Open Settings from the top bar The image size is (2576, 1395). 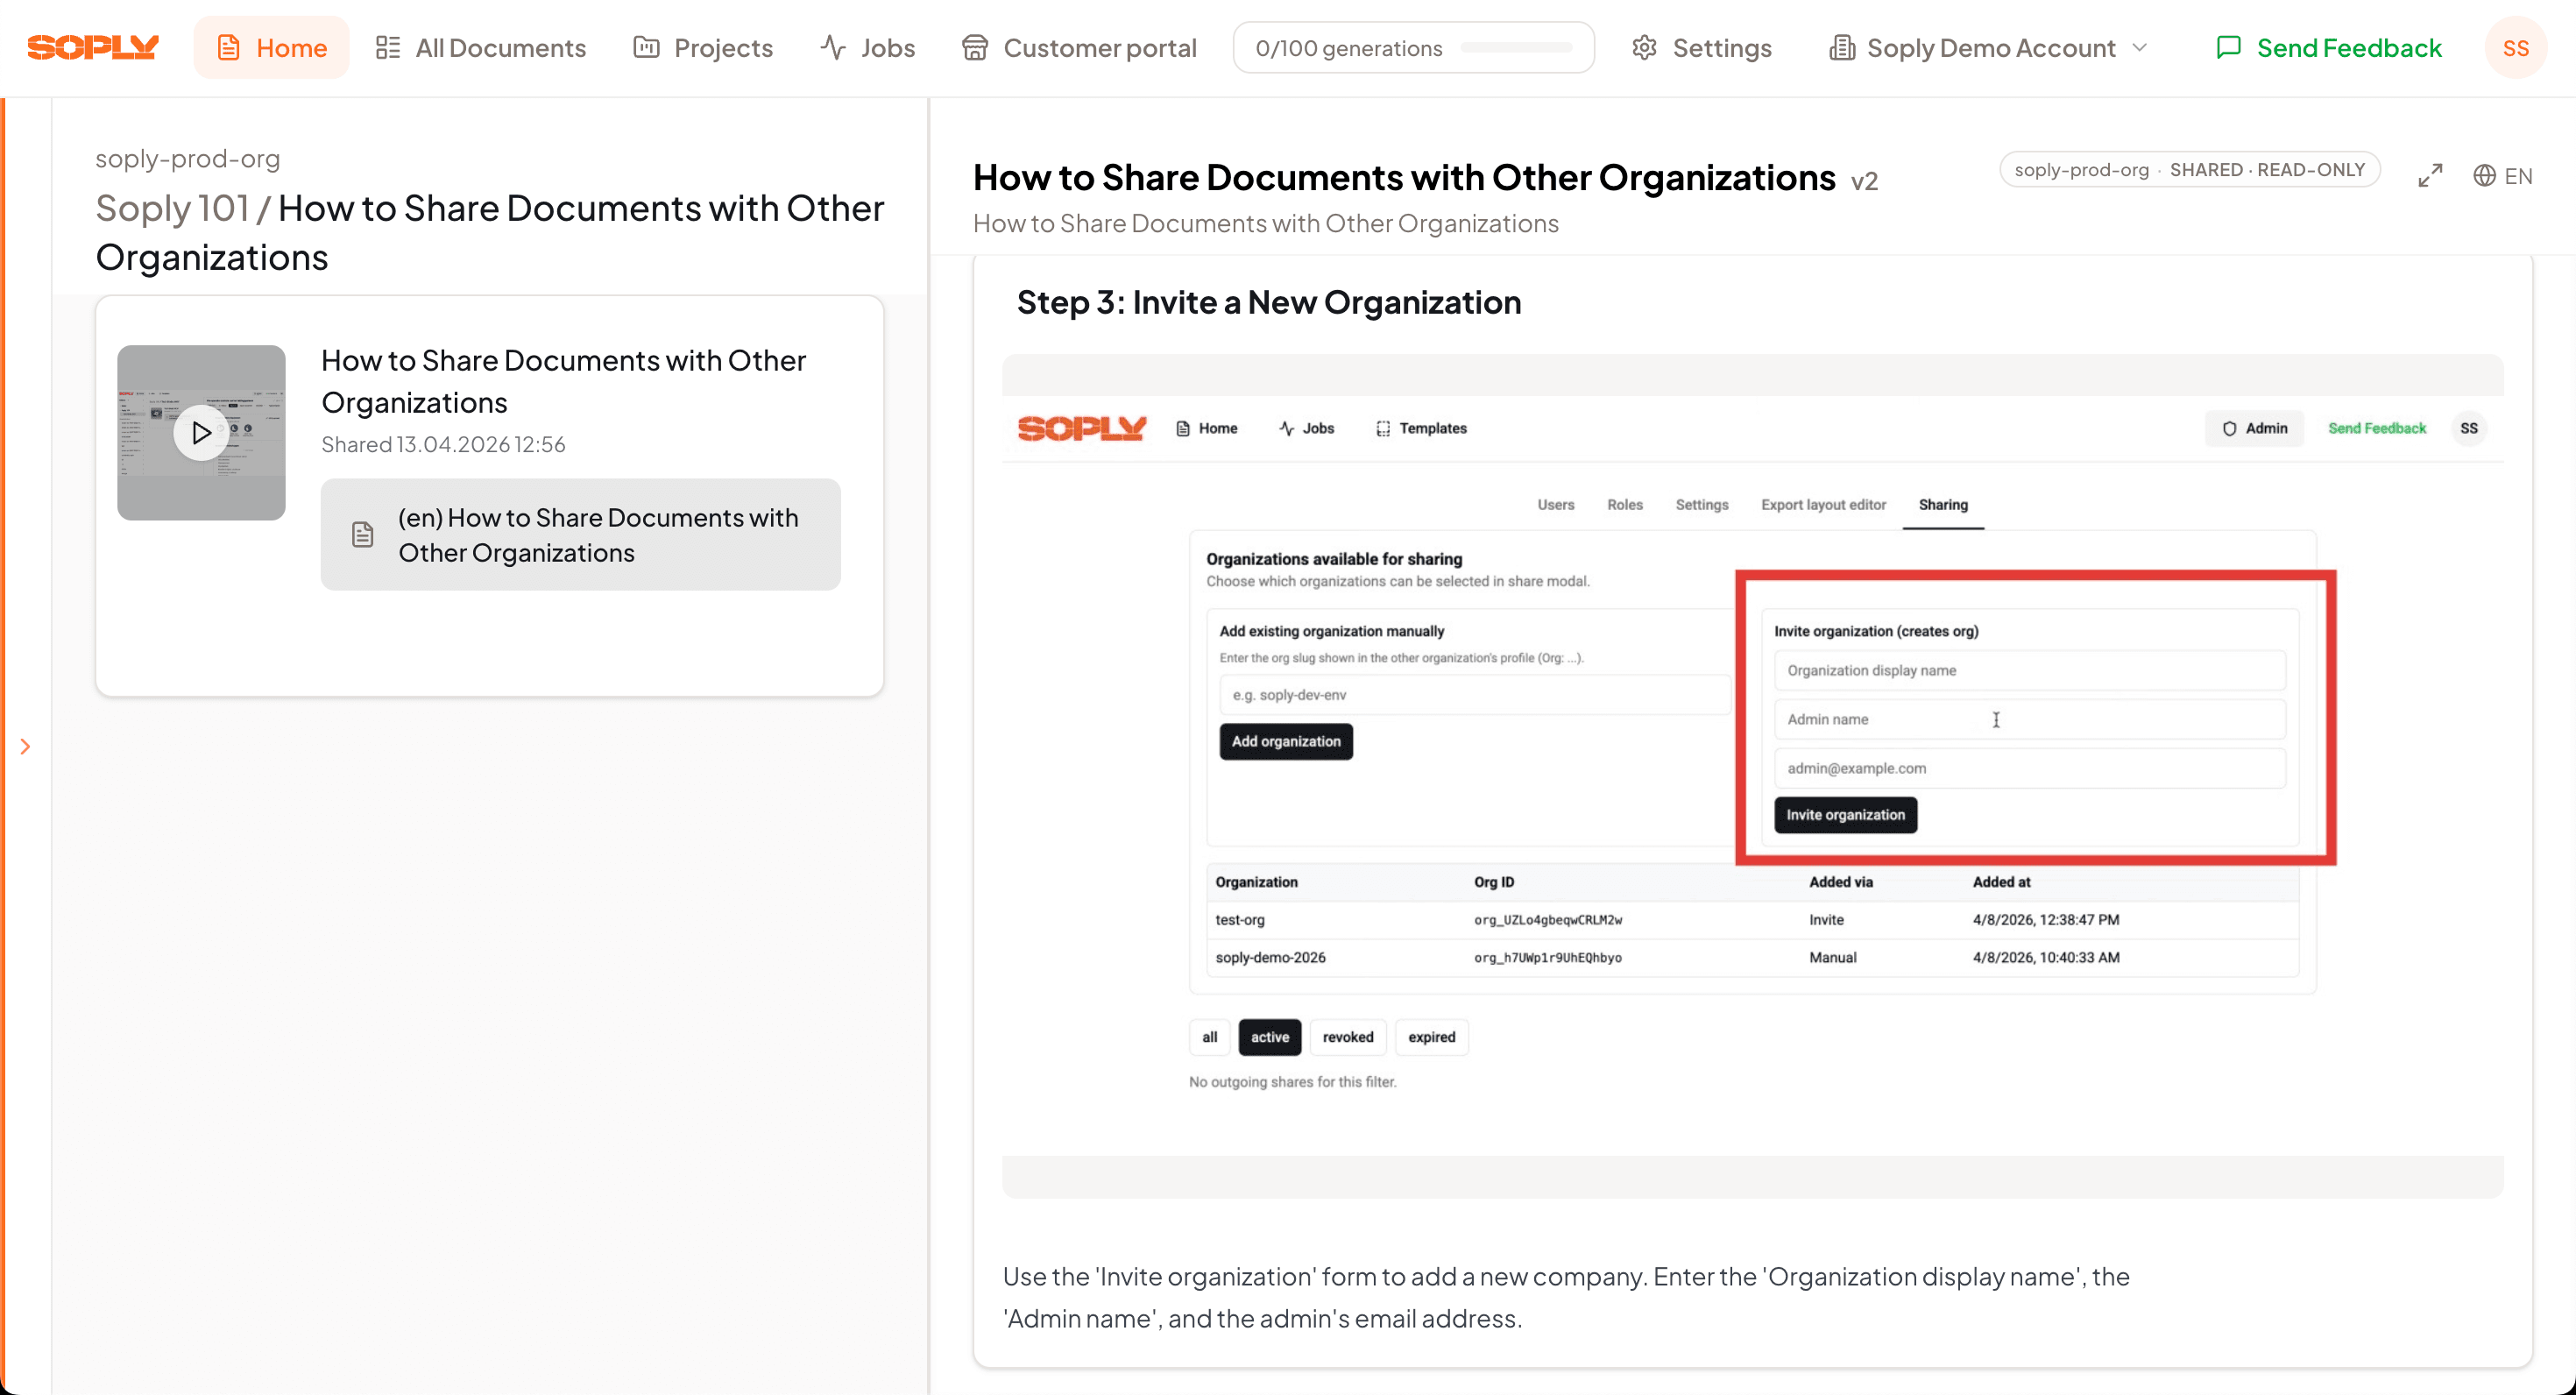pyautogui.click(x=1701, y=47)
